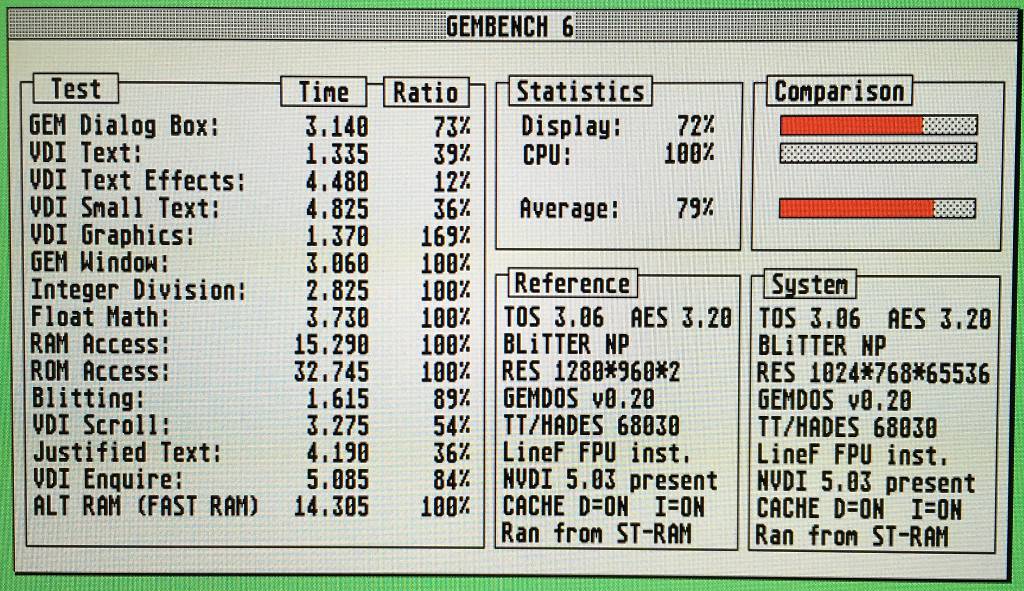Viewport: 1024px width, 591px height.
Task: Click the 12% ratio for VDI Text Effects
Action: (x=452, y=181)
